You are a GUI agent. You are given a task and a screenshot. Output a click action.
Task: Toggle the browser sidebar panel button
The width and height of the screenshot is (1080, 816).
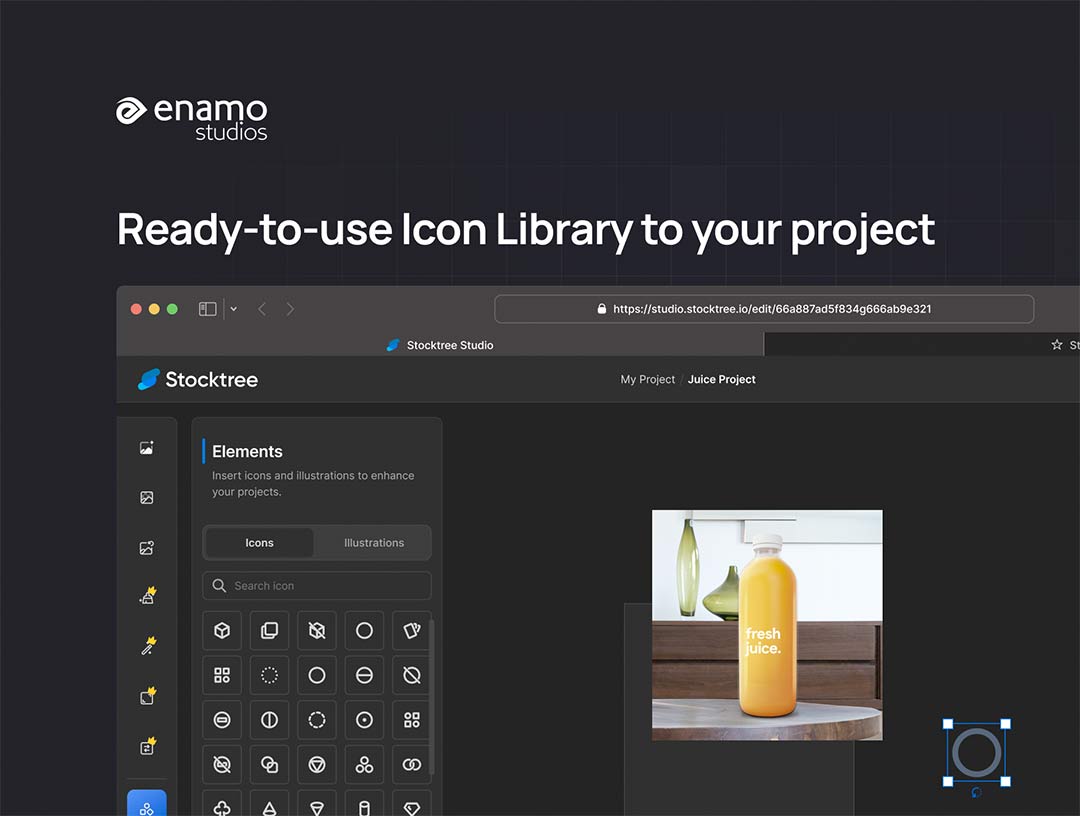click(208, 309)
